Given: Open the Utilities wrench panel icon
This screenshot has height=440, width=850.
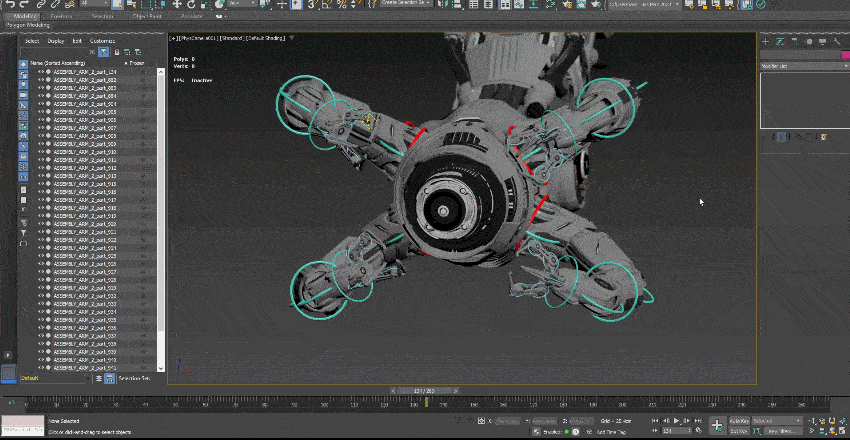Looking at the screenshot, I should point(836,41).
